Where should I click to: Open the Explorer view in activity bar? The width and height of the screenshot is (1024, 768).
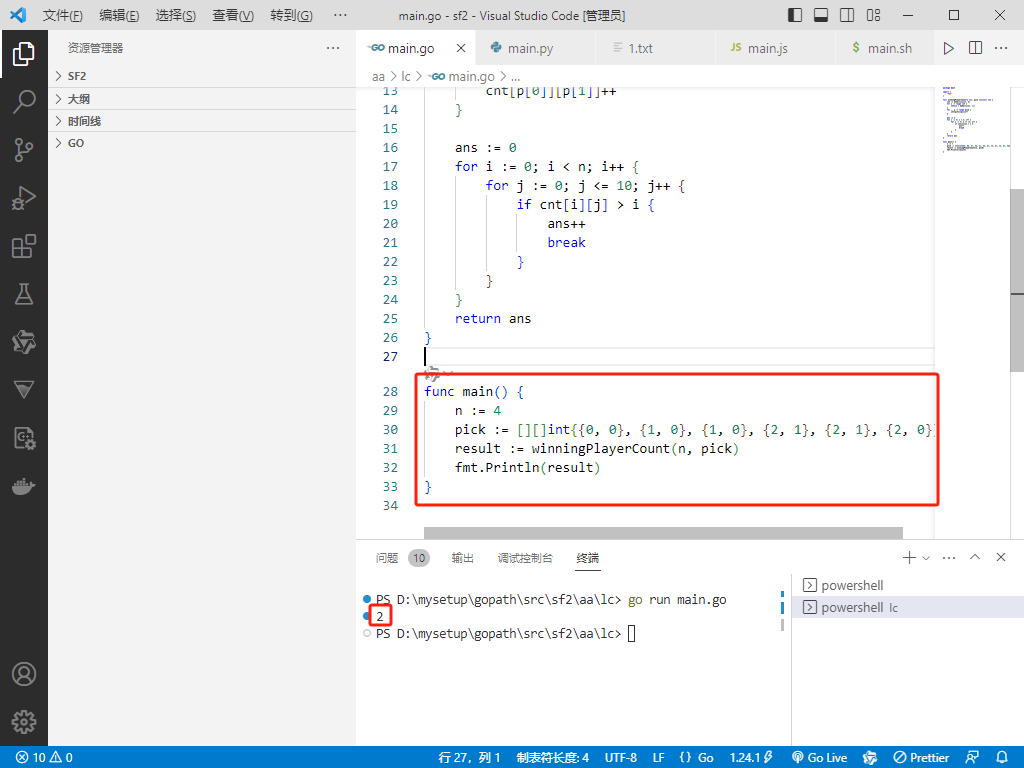coord(24,54)
